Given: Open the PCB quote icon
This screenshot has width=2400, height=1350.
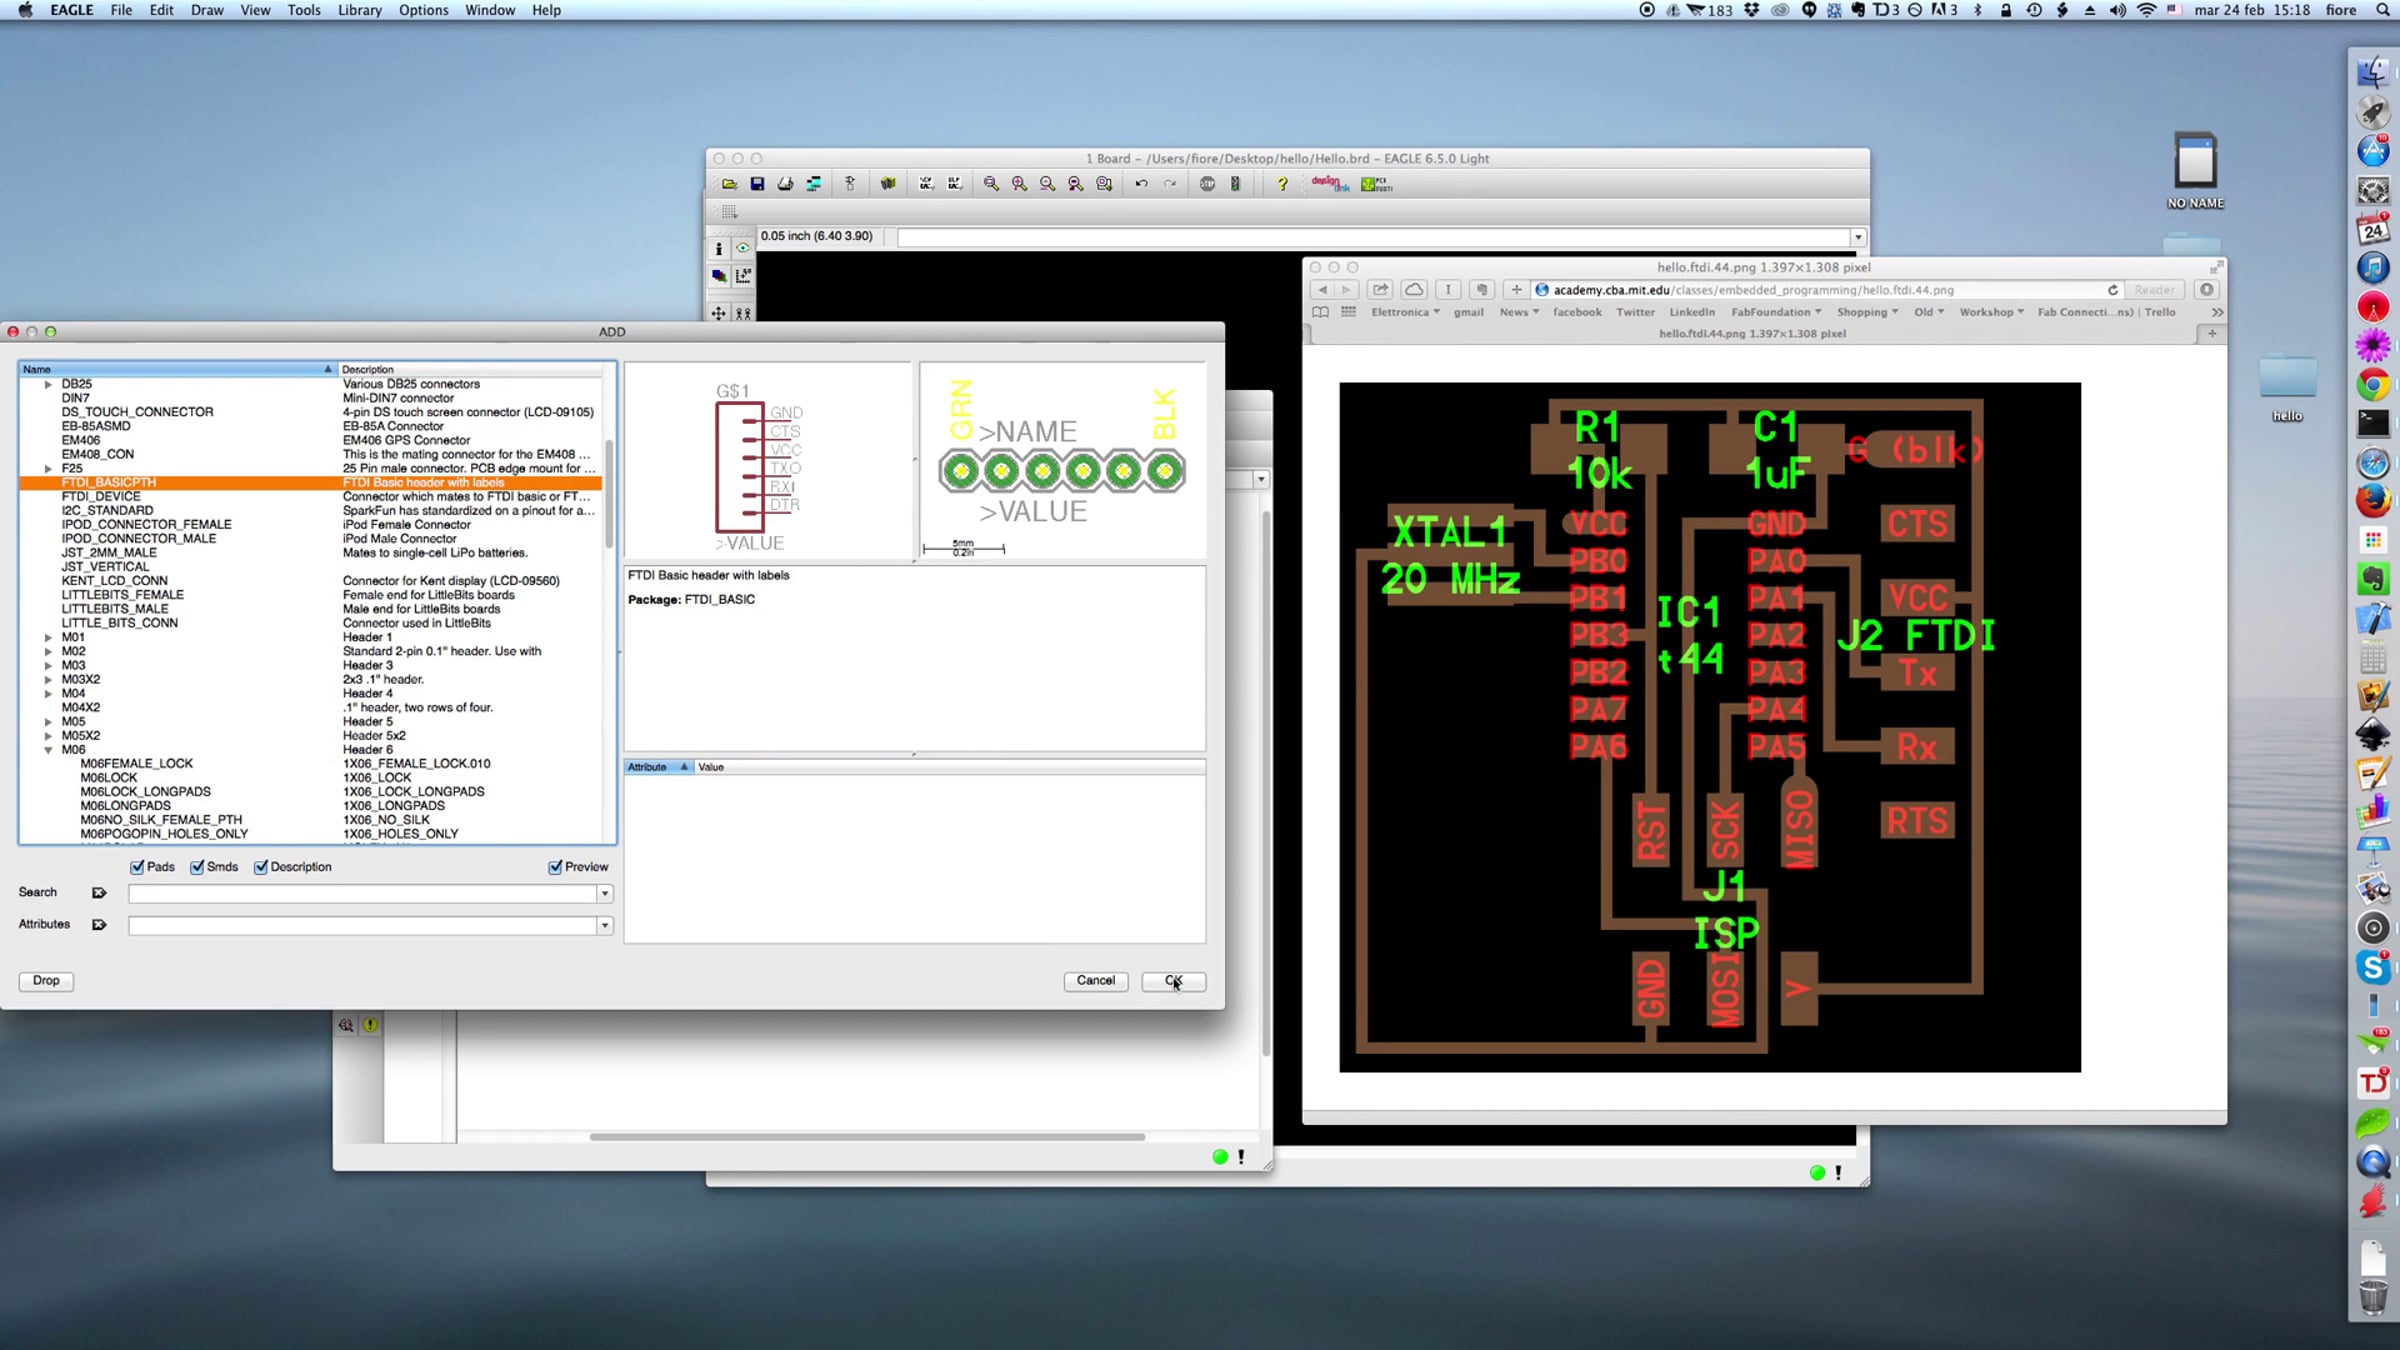Looking at the screenshot, I should point(1376,184).
